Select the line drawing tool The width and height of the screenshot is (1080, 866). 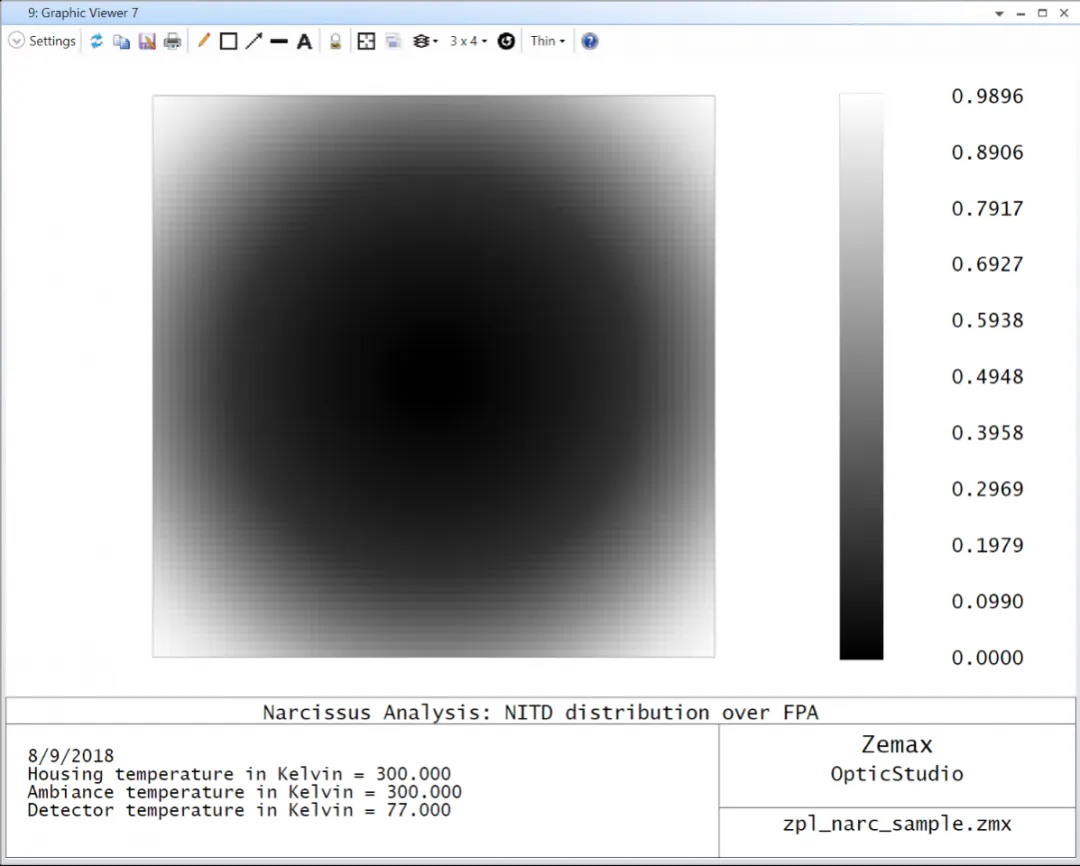279,41
